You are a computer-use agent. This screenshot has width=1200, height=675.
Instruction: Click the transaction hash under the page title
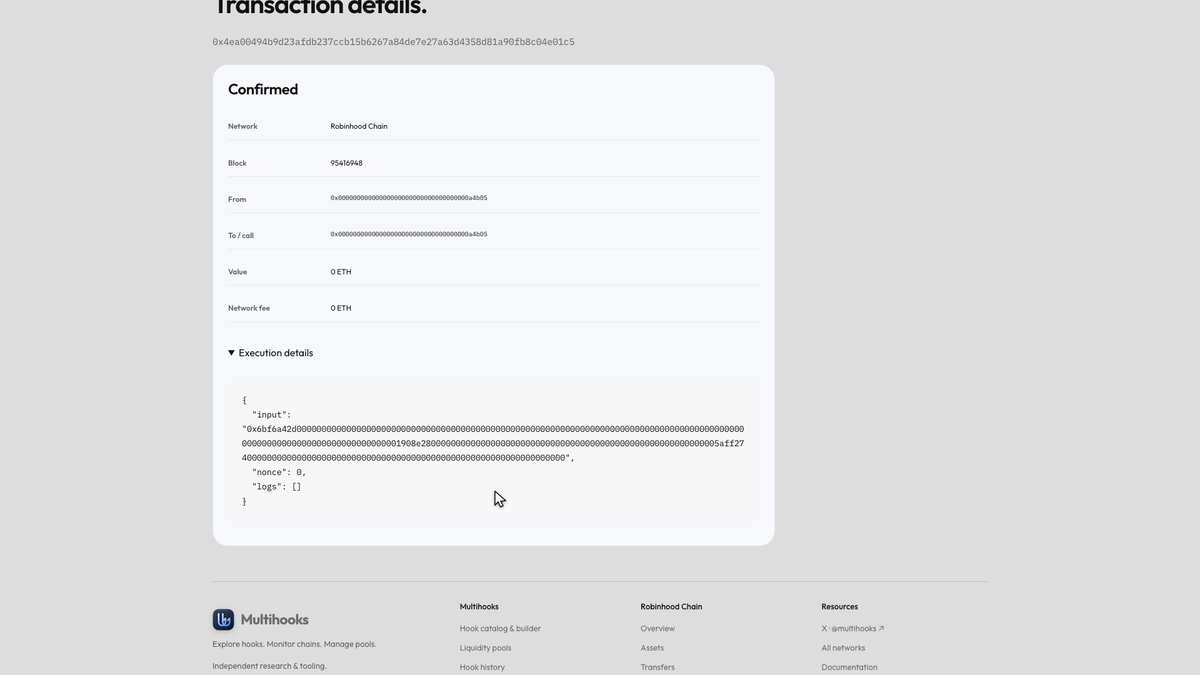coord(393,42)
